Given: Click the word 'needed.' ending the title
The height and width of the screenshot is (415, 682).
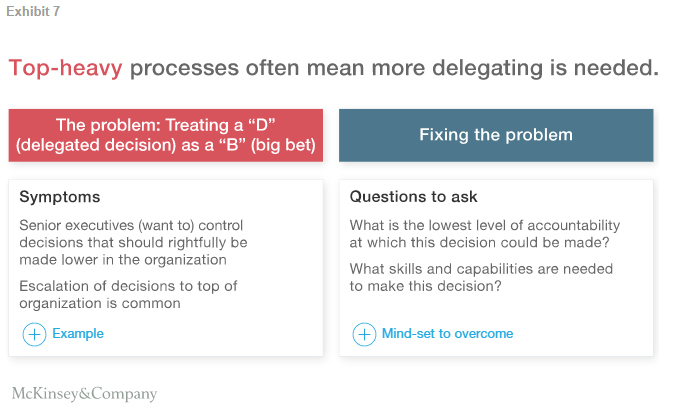Looking at the screenshot, I should pyautogui.click(x=618, y=68).
